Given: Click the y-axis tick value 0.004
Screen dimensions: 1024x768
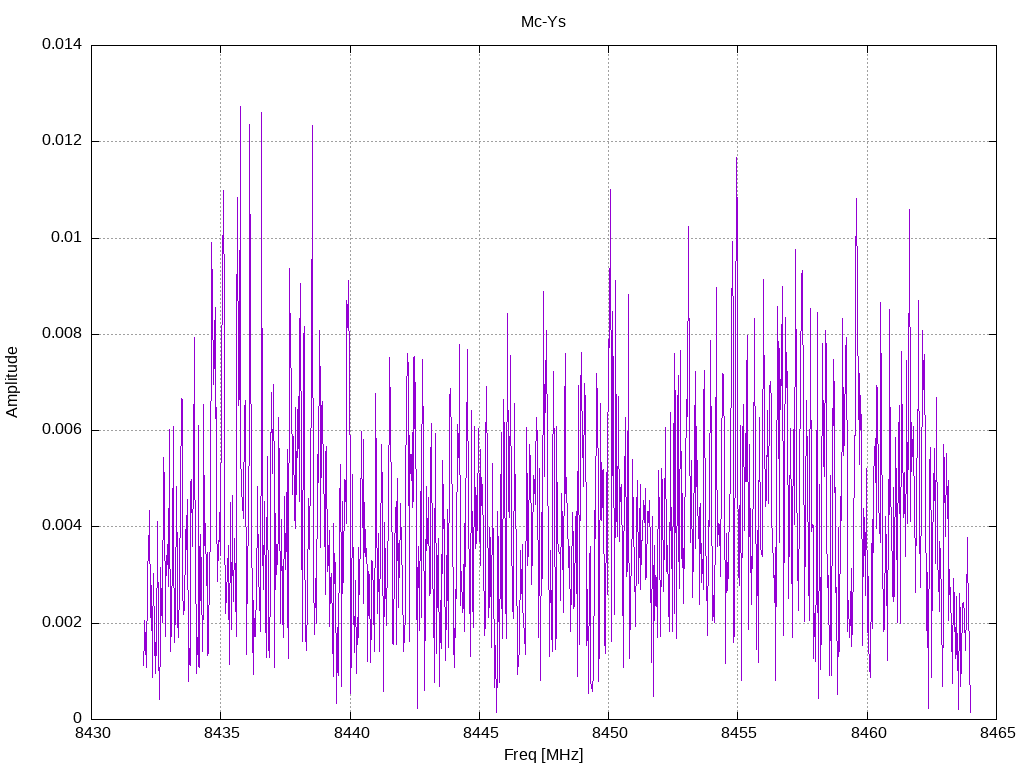Looking at the screenshot, I should click(62, 526).
